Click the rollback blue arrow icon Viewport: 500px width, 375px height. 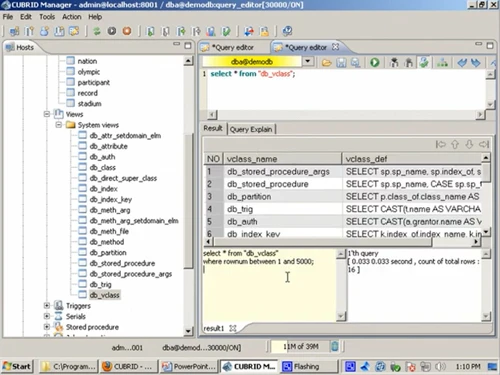pos(476,62)
